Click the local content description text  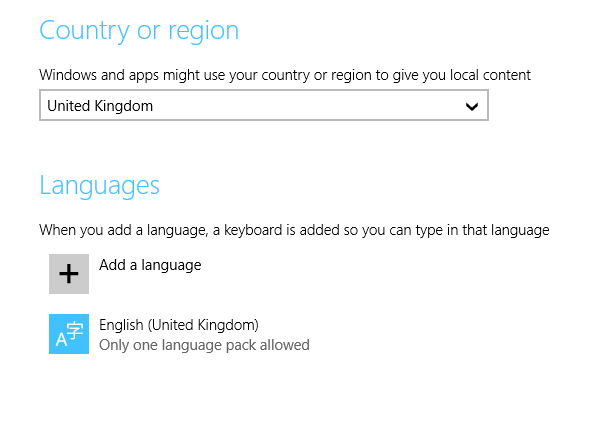(x=285, y=75)
